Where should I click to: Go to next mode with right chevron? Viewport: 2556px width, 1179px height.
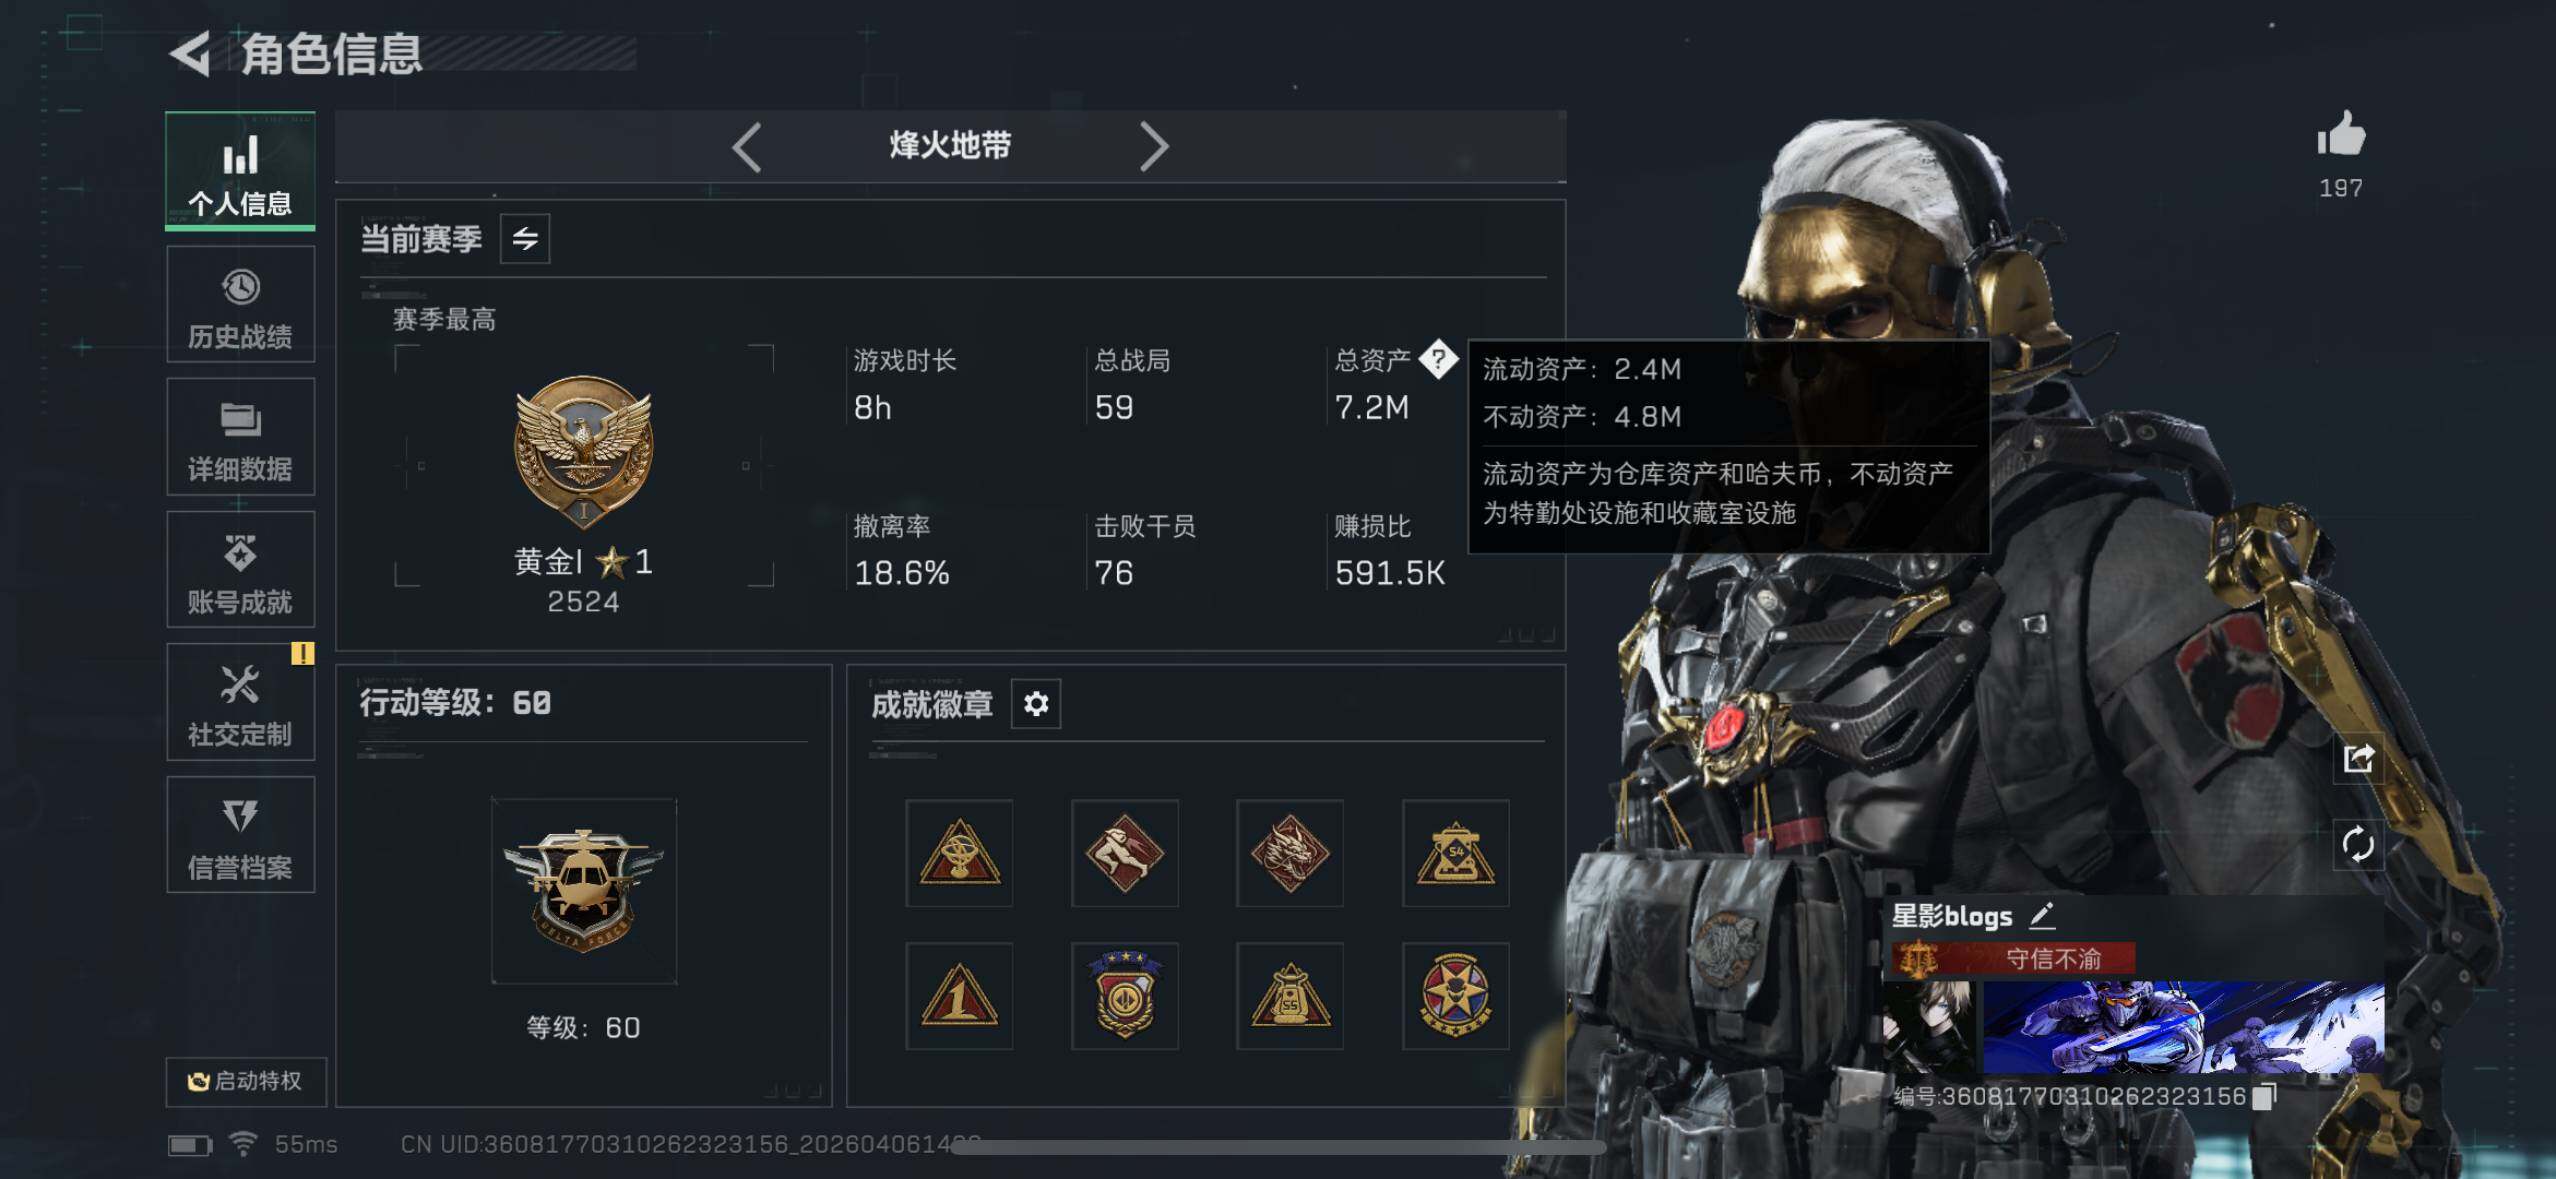[1153, 147]
